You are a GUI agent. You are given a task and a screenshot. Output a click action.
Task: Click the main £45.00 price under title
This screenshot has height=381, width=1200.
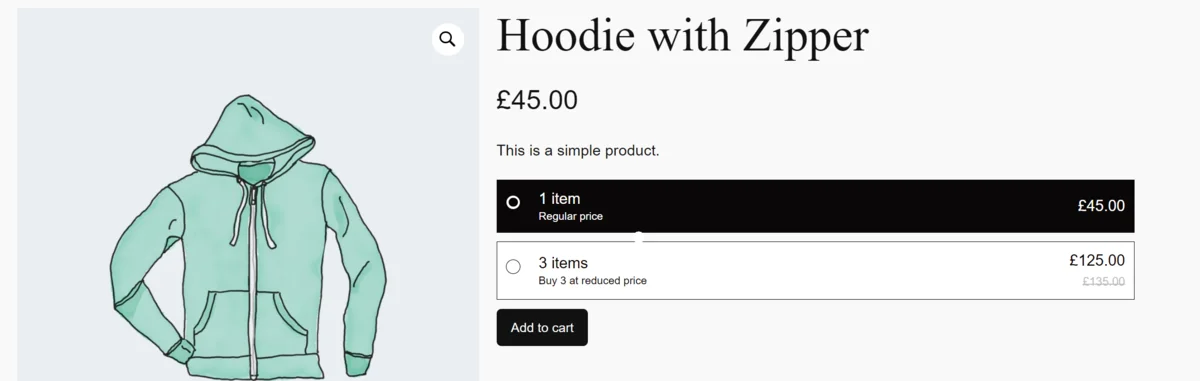(537, 100)
